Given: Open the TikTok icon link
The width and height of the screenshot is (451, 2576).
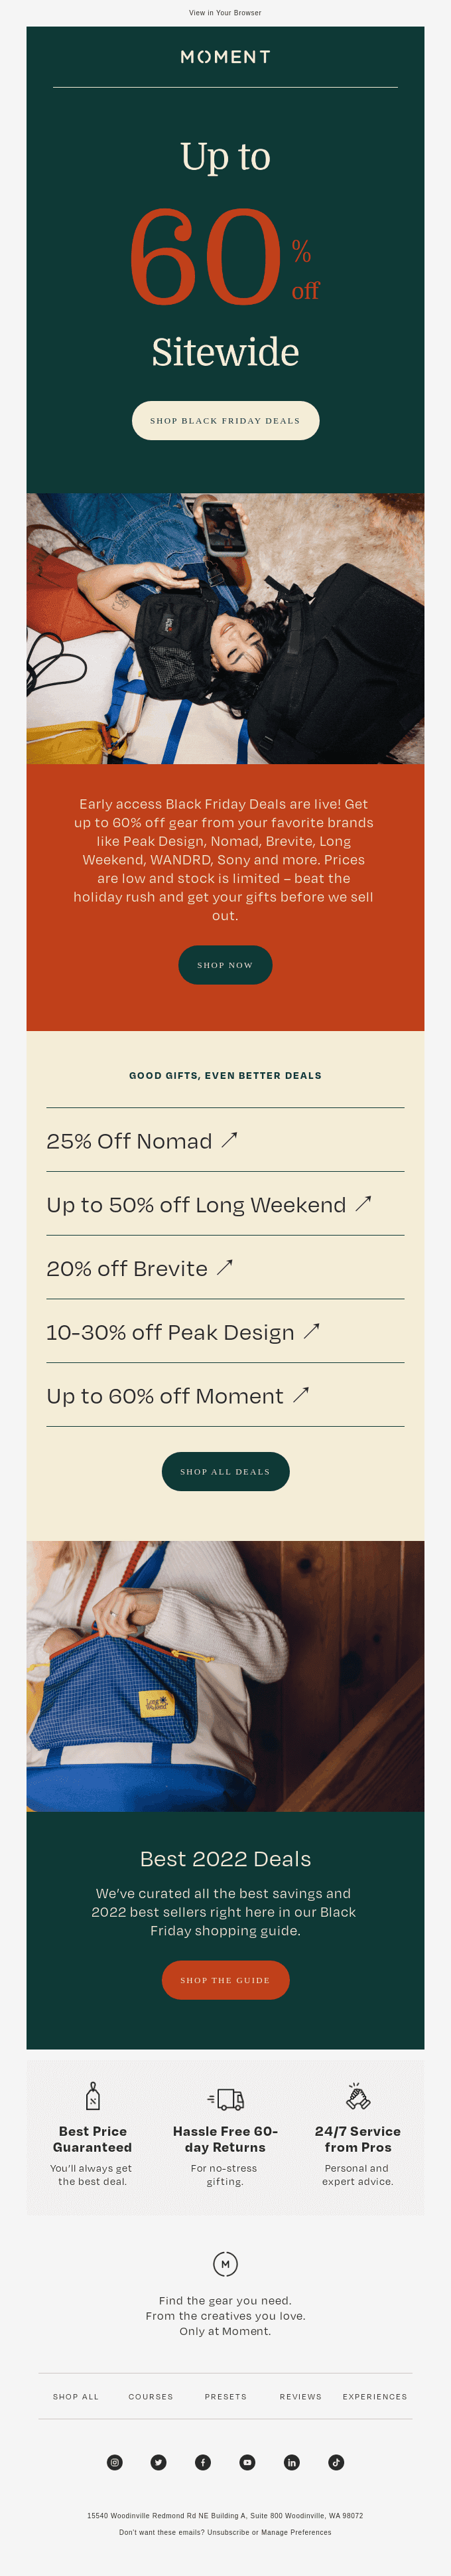Looking at the screenshot, I should [336, 2462].
